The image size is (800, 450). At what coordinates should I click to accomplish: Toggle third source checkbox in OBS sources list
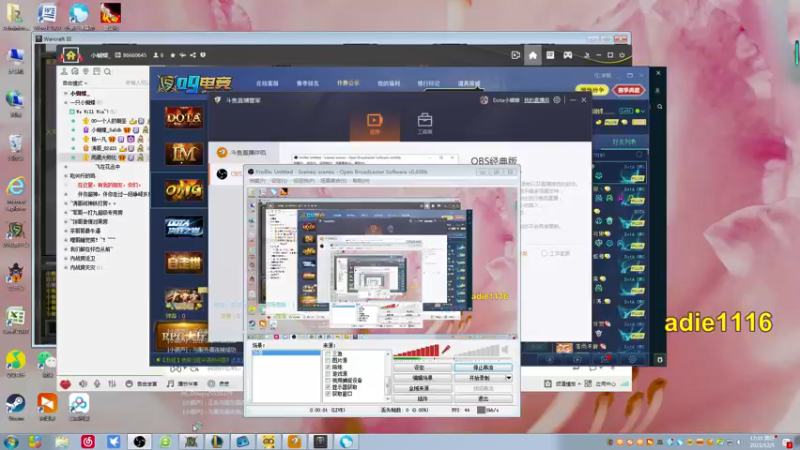(x=328, y=367)
